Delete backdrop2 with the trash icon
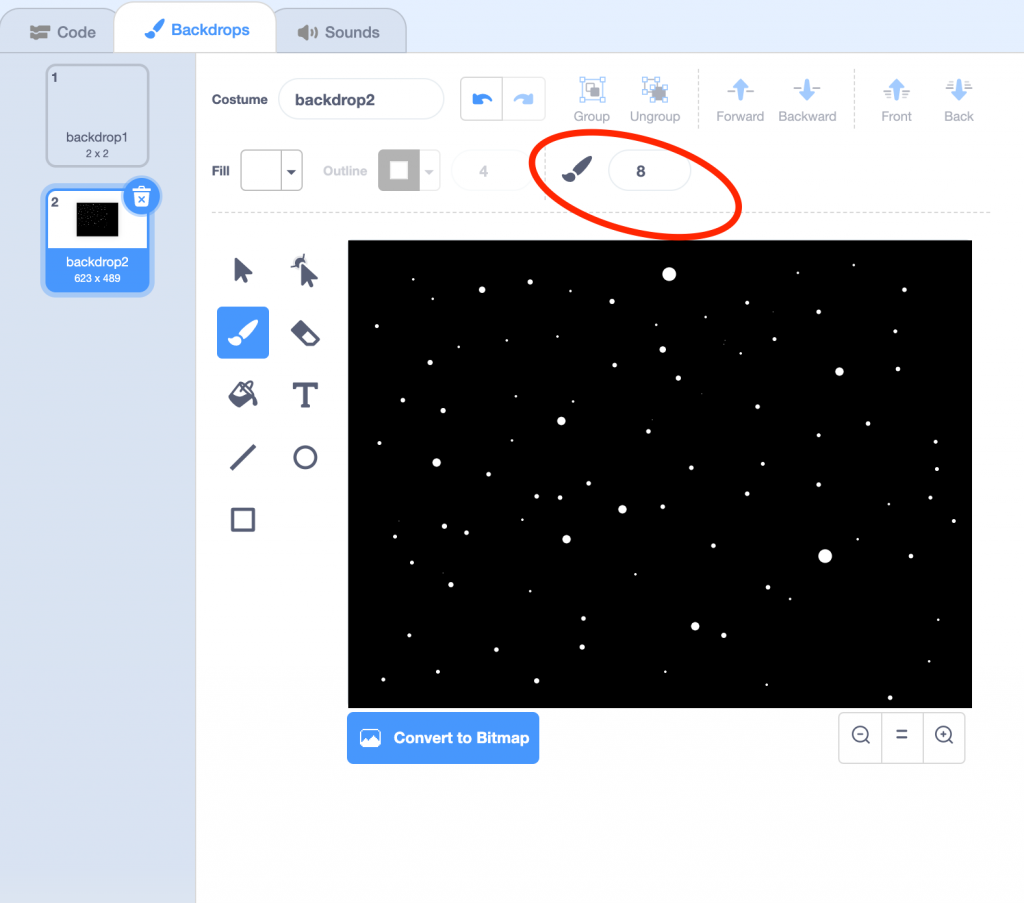1024x903 pixels. (x=142, y=197)
